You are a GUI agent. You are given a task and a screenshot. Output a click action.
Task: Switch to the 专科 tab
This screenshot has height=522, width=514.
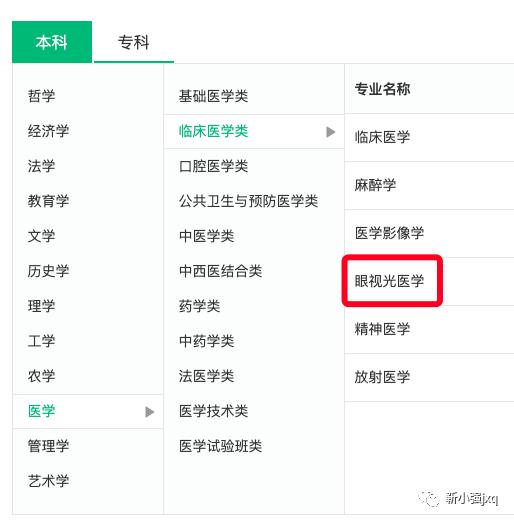pyautogui.click(x=134, y=42)
